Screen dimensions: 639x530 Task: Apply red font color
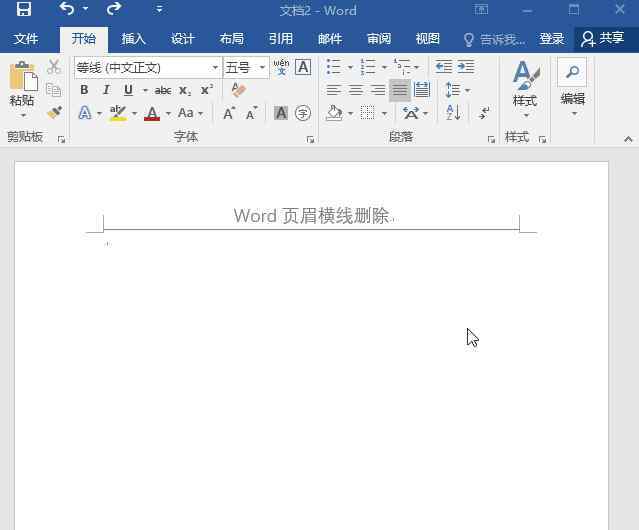[152, 113]
